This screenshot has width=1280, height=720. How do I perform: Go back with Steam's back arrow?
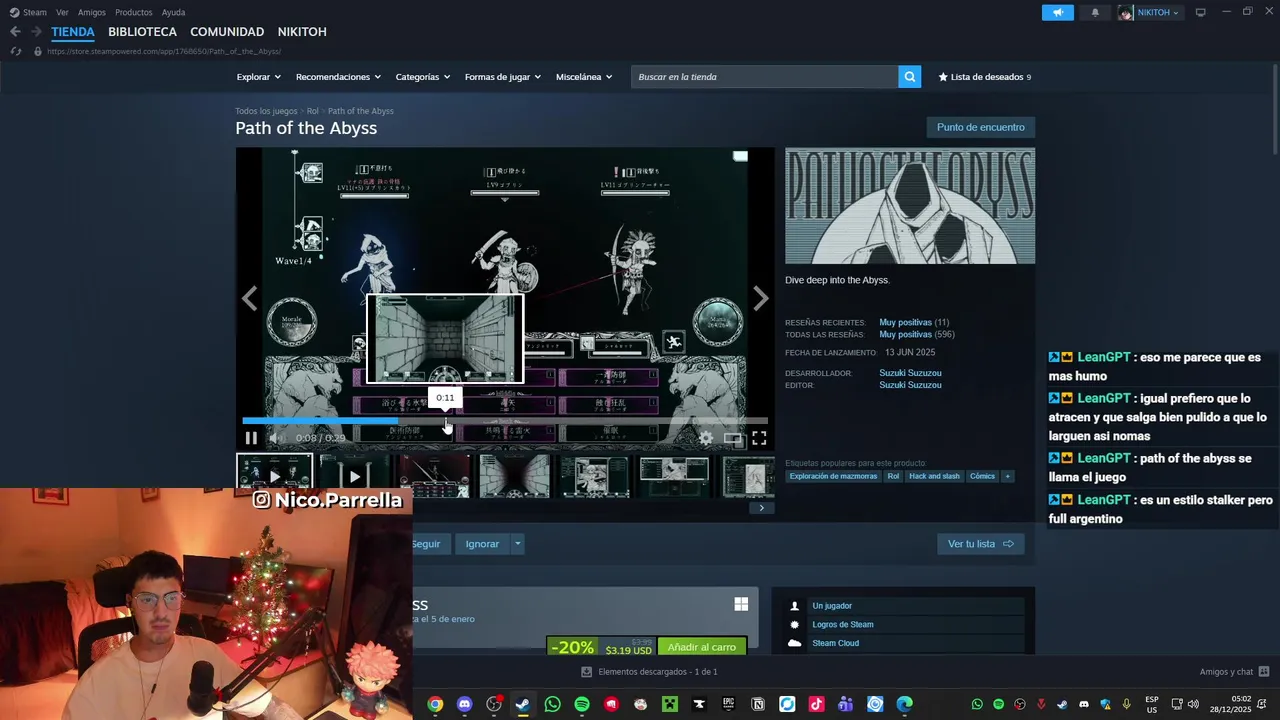tap(15, 32)
